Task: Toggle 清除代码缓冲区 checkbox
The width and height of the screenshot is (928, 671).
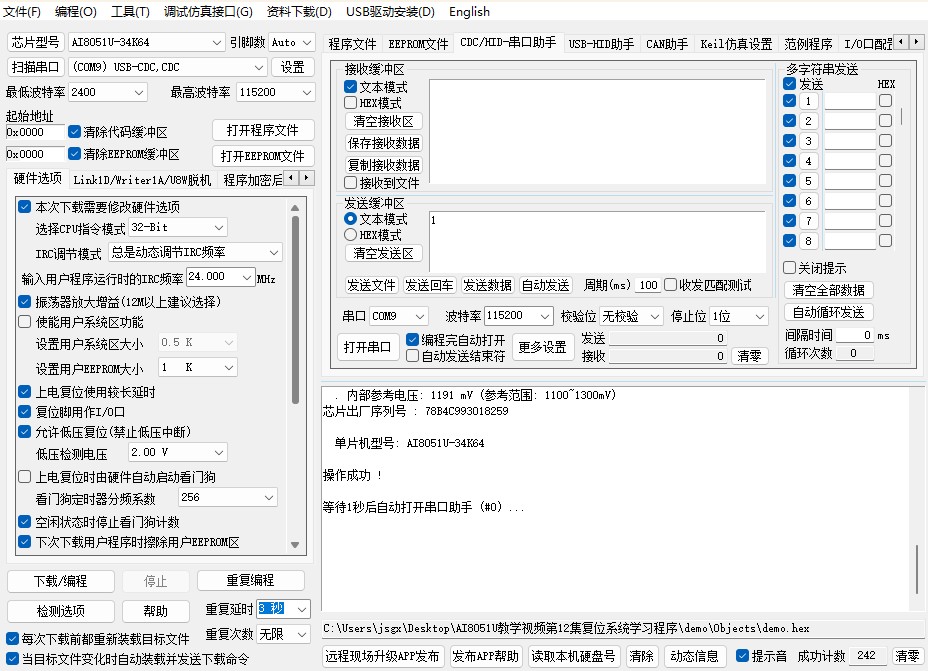Action: click(75, 131)
